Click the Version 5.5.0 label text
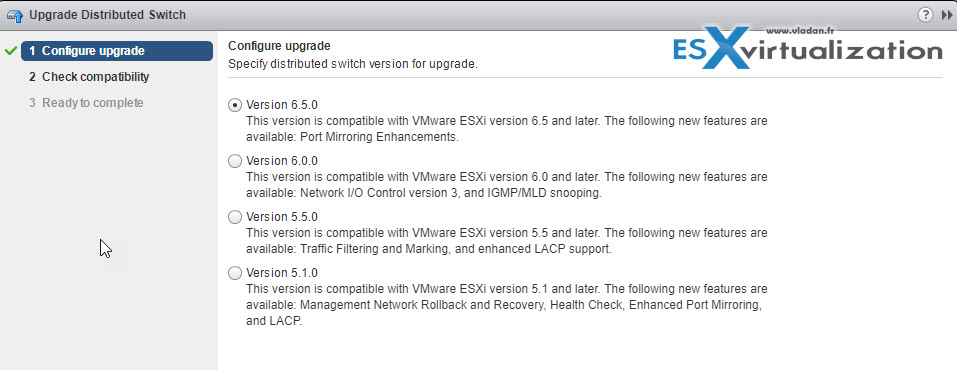Image resolution: width=957 pixels, height=370 pixels. point(282,217)
